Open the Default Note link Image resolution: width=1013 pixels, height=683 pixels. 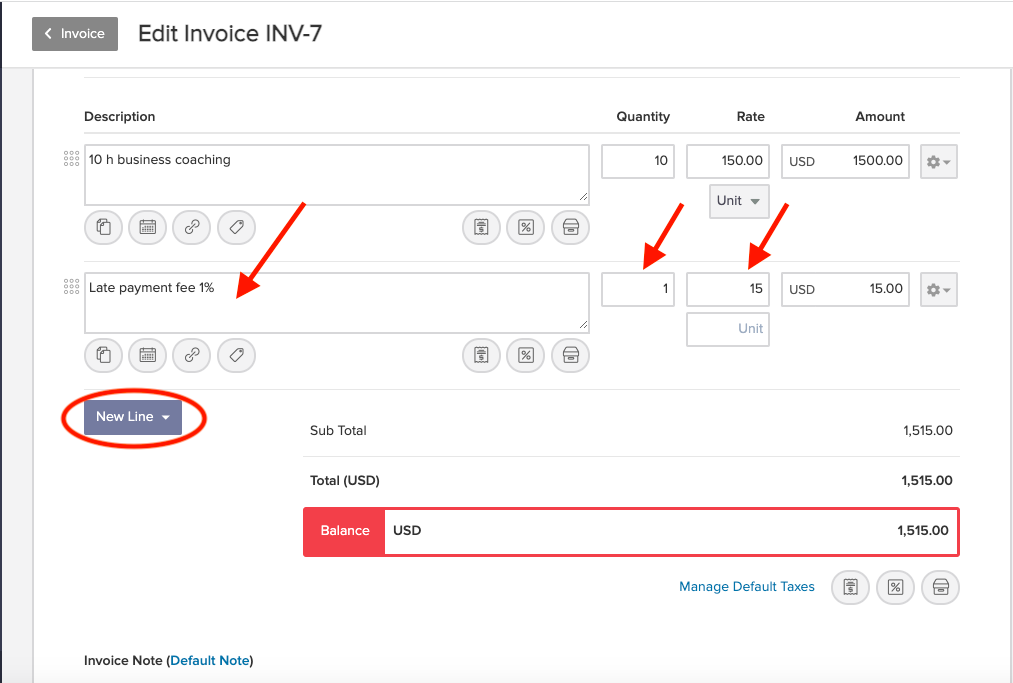pos(209,660)
